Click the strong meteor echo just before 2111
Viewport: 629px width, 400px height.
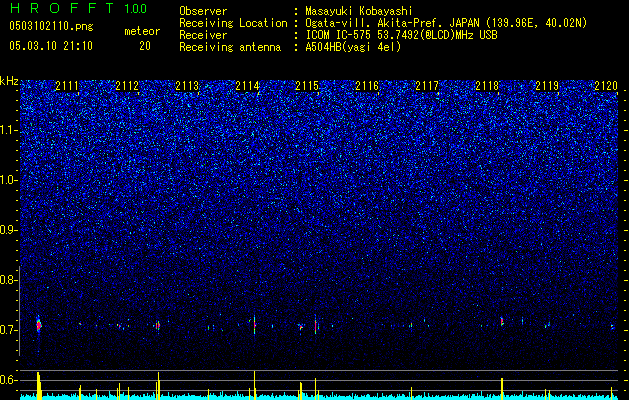[x=39, y=324]
